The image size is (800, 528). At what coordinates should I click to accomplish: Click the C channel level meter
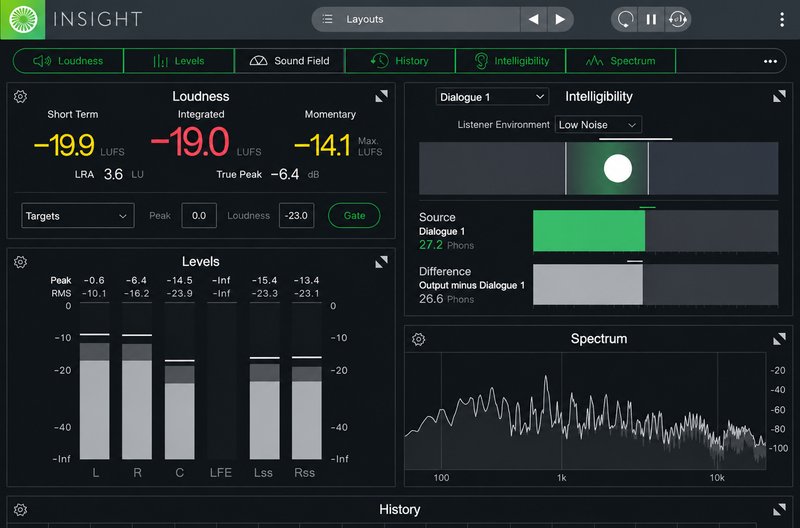(180, 381)
